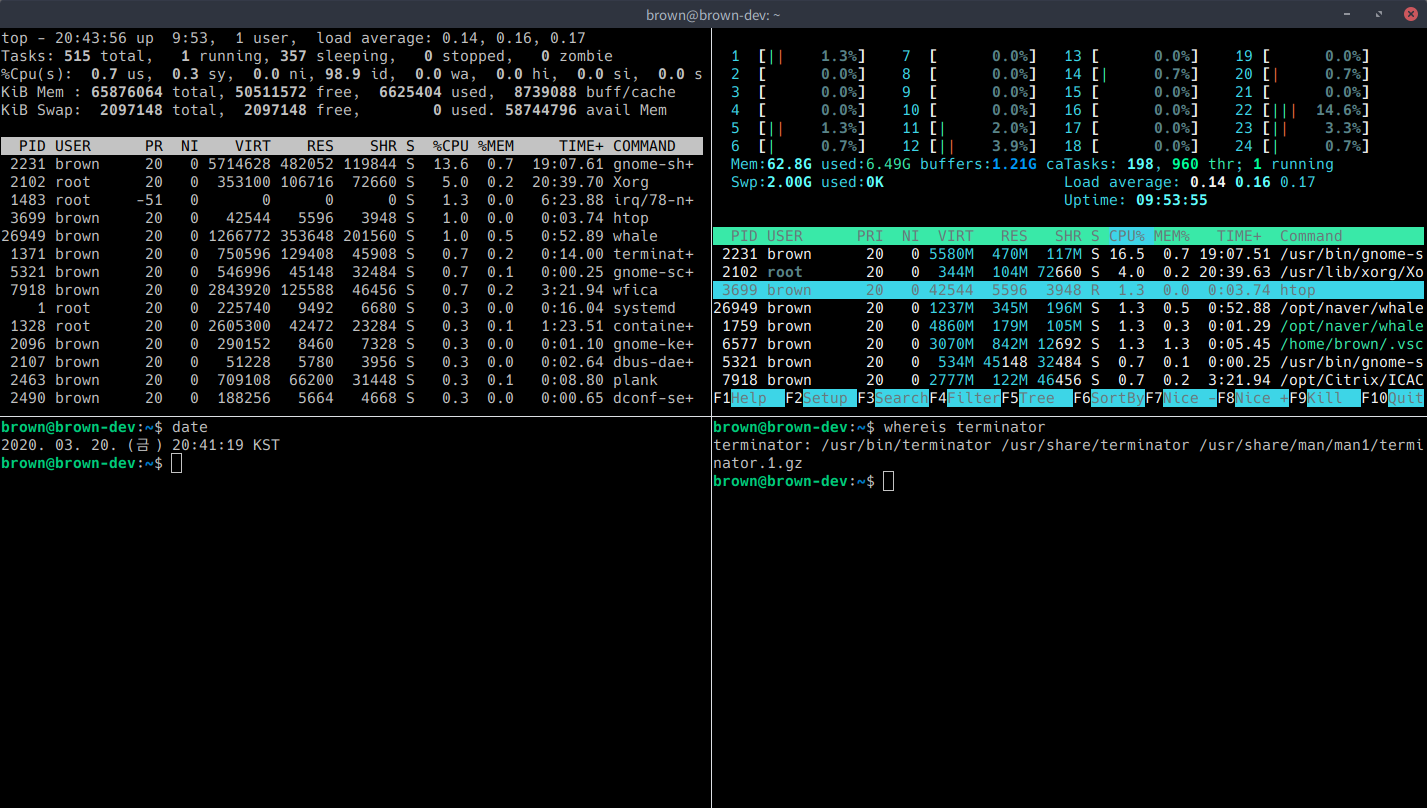Click dconf-se+ row in top pane
1427x808 pixels.
coord(352,398)
